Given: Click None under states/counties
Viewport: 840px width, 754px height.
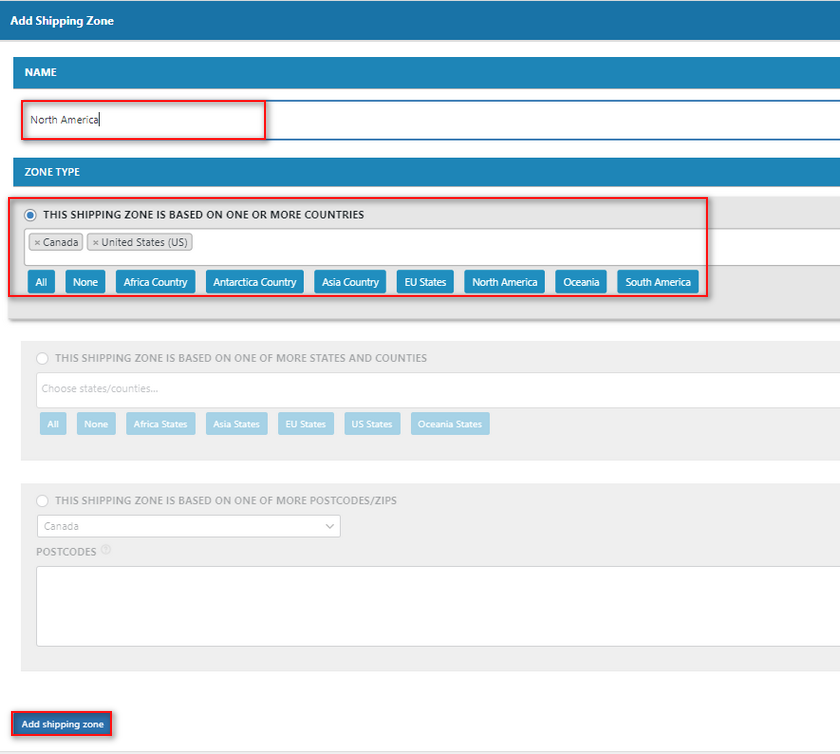Looking at the screenshot, I should 96,424.
